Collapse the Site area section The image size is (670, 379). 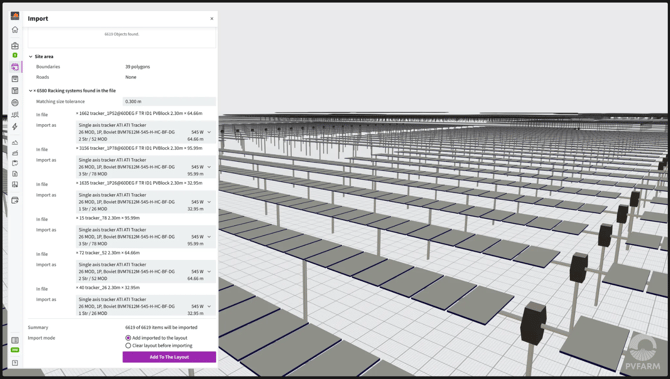click(30, 56)
